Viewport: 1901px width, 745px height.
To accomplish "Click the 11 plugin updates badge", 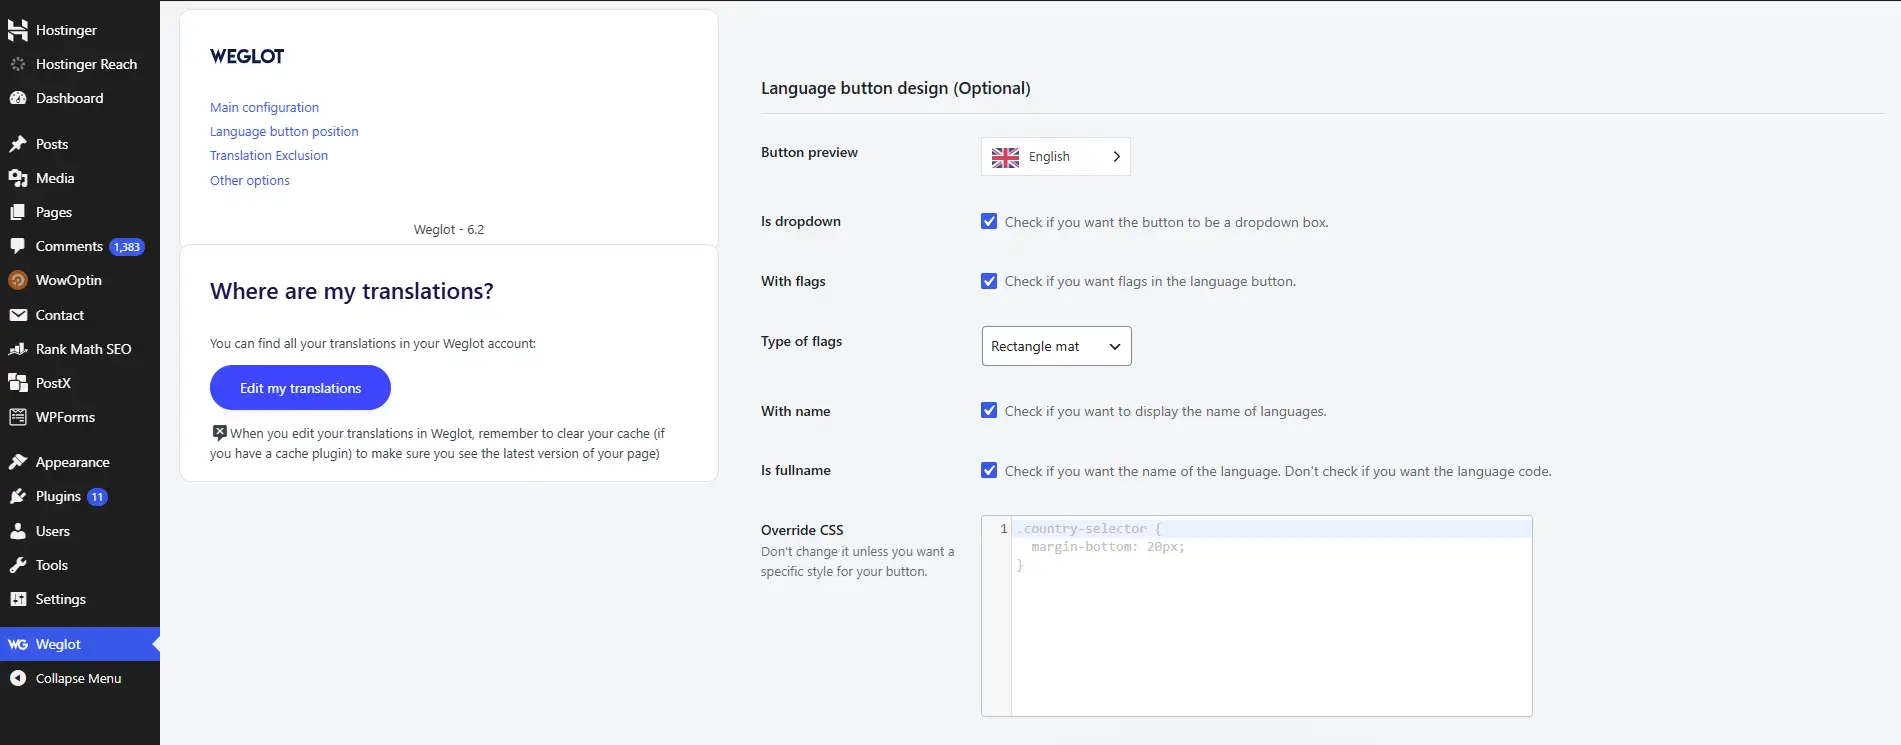I will point(97,497).
